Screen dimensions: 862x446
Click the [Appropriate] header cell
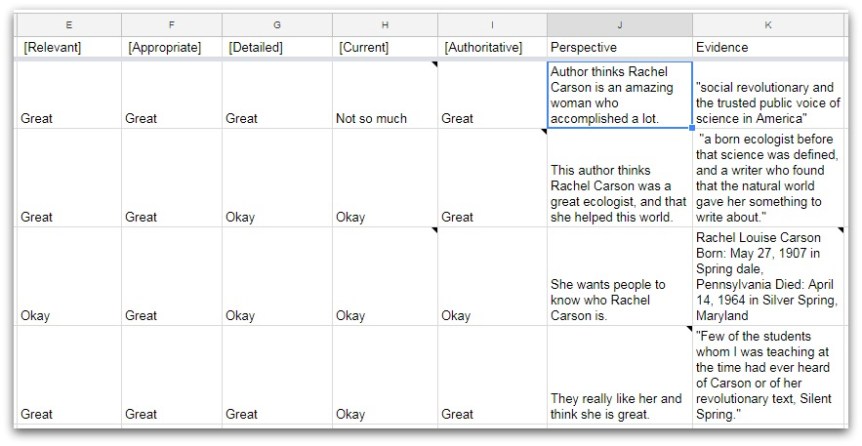(x=172, y=47)
